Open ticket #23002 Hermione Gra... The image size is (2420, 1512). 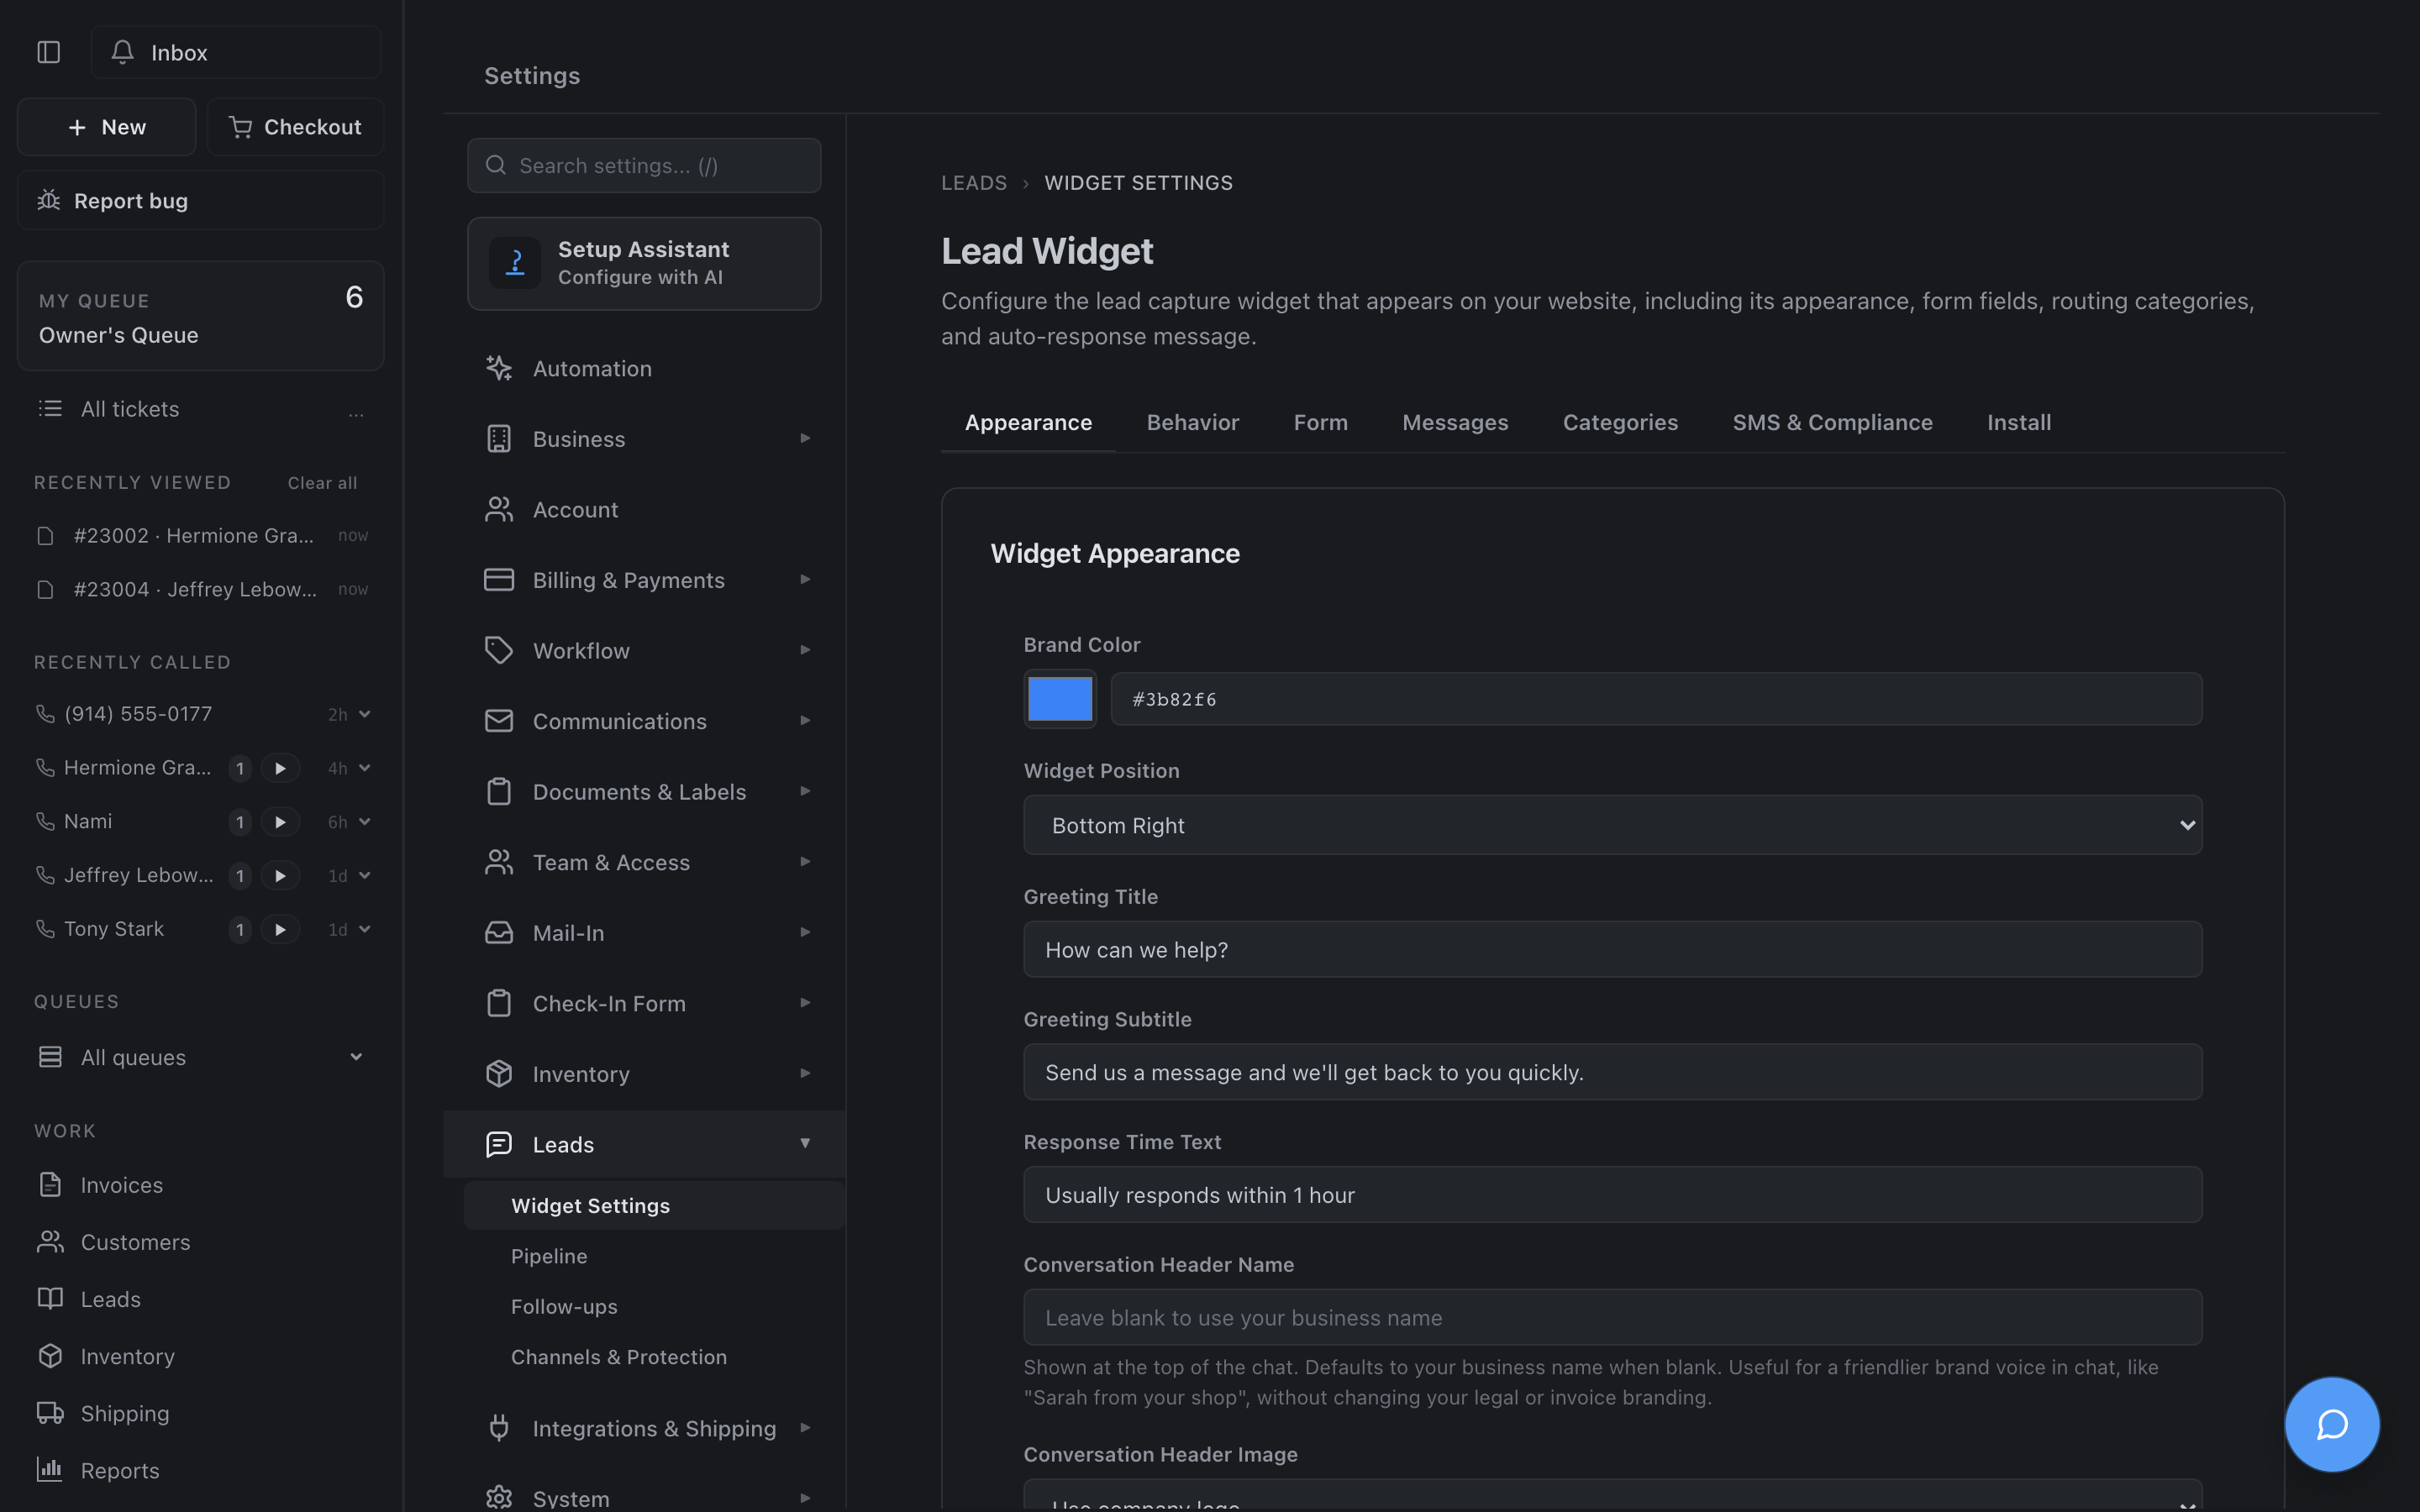tap(201, 536)
